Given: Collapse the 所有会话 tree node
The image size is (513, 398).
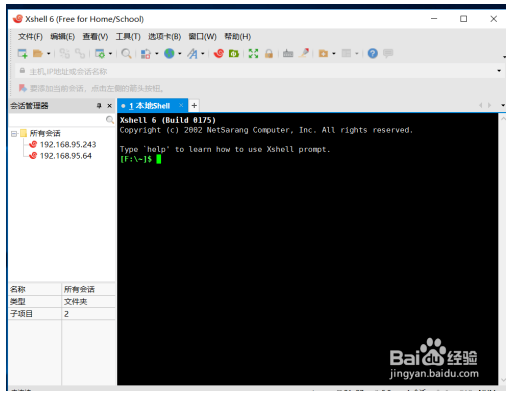Looking at the screenshot, I should (x=14, y=134).
